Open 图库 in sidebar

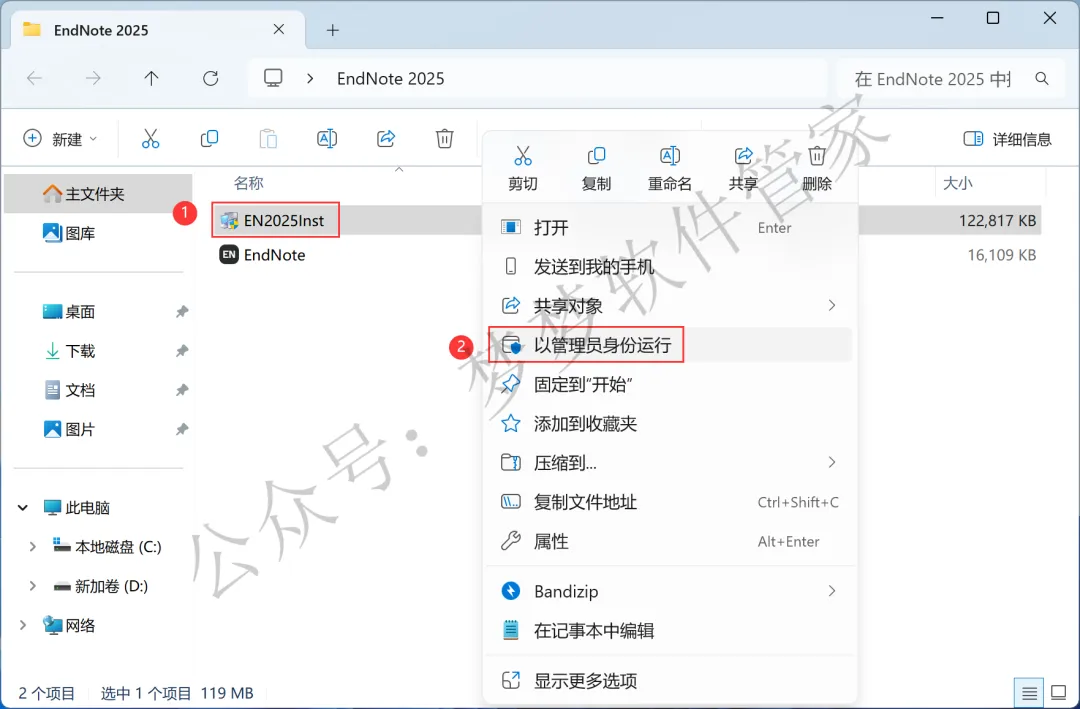[x=98, y=233]
